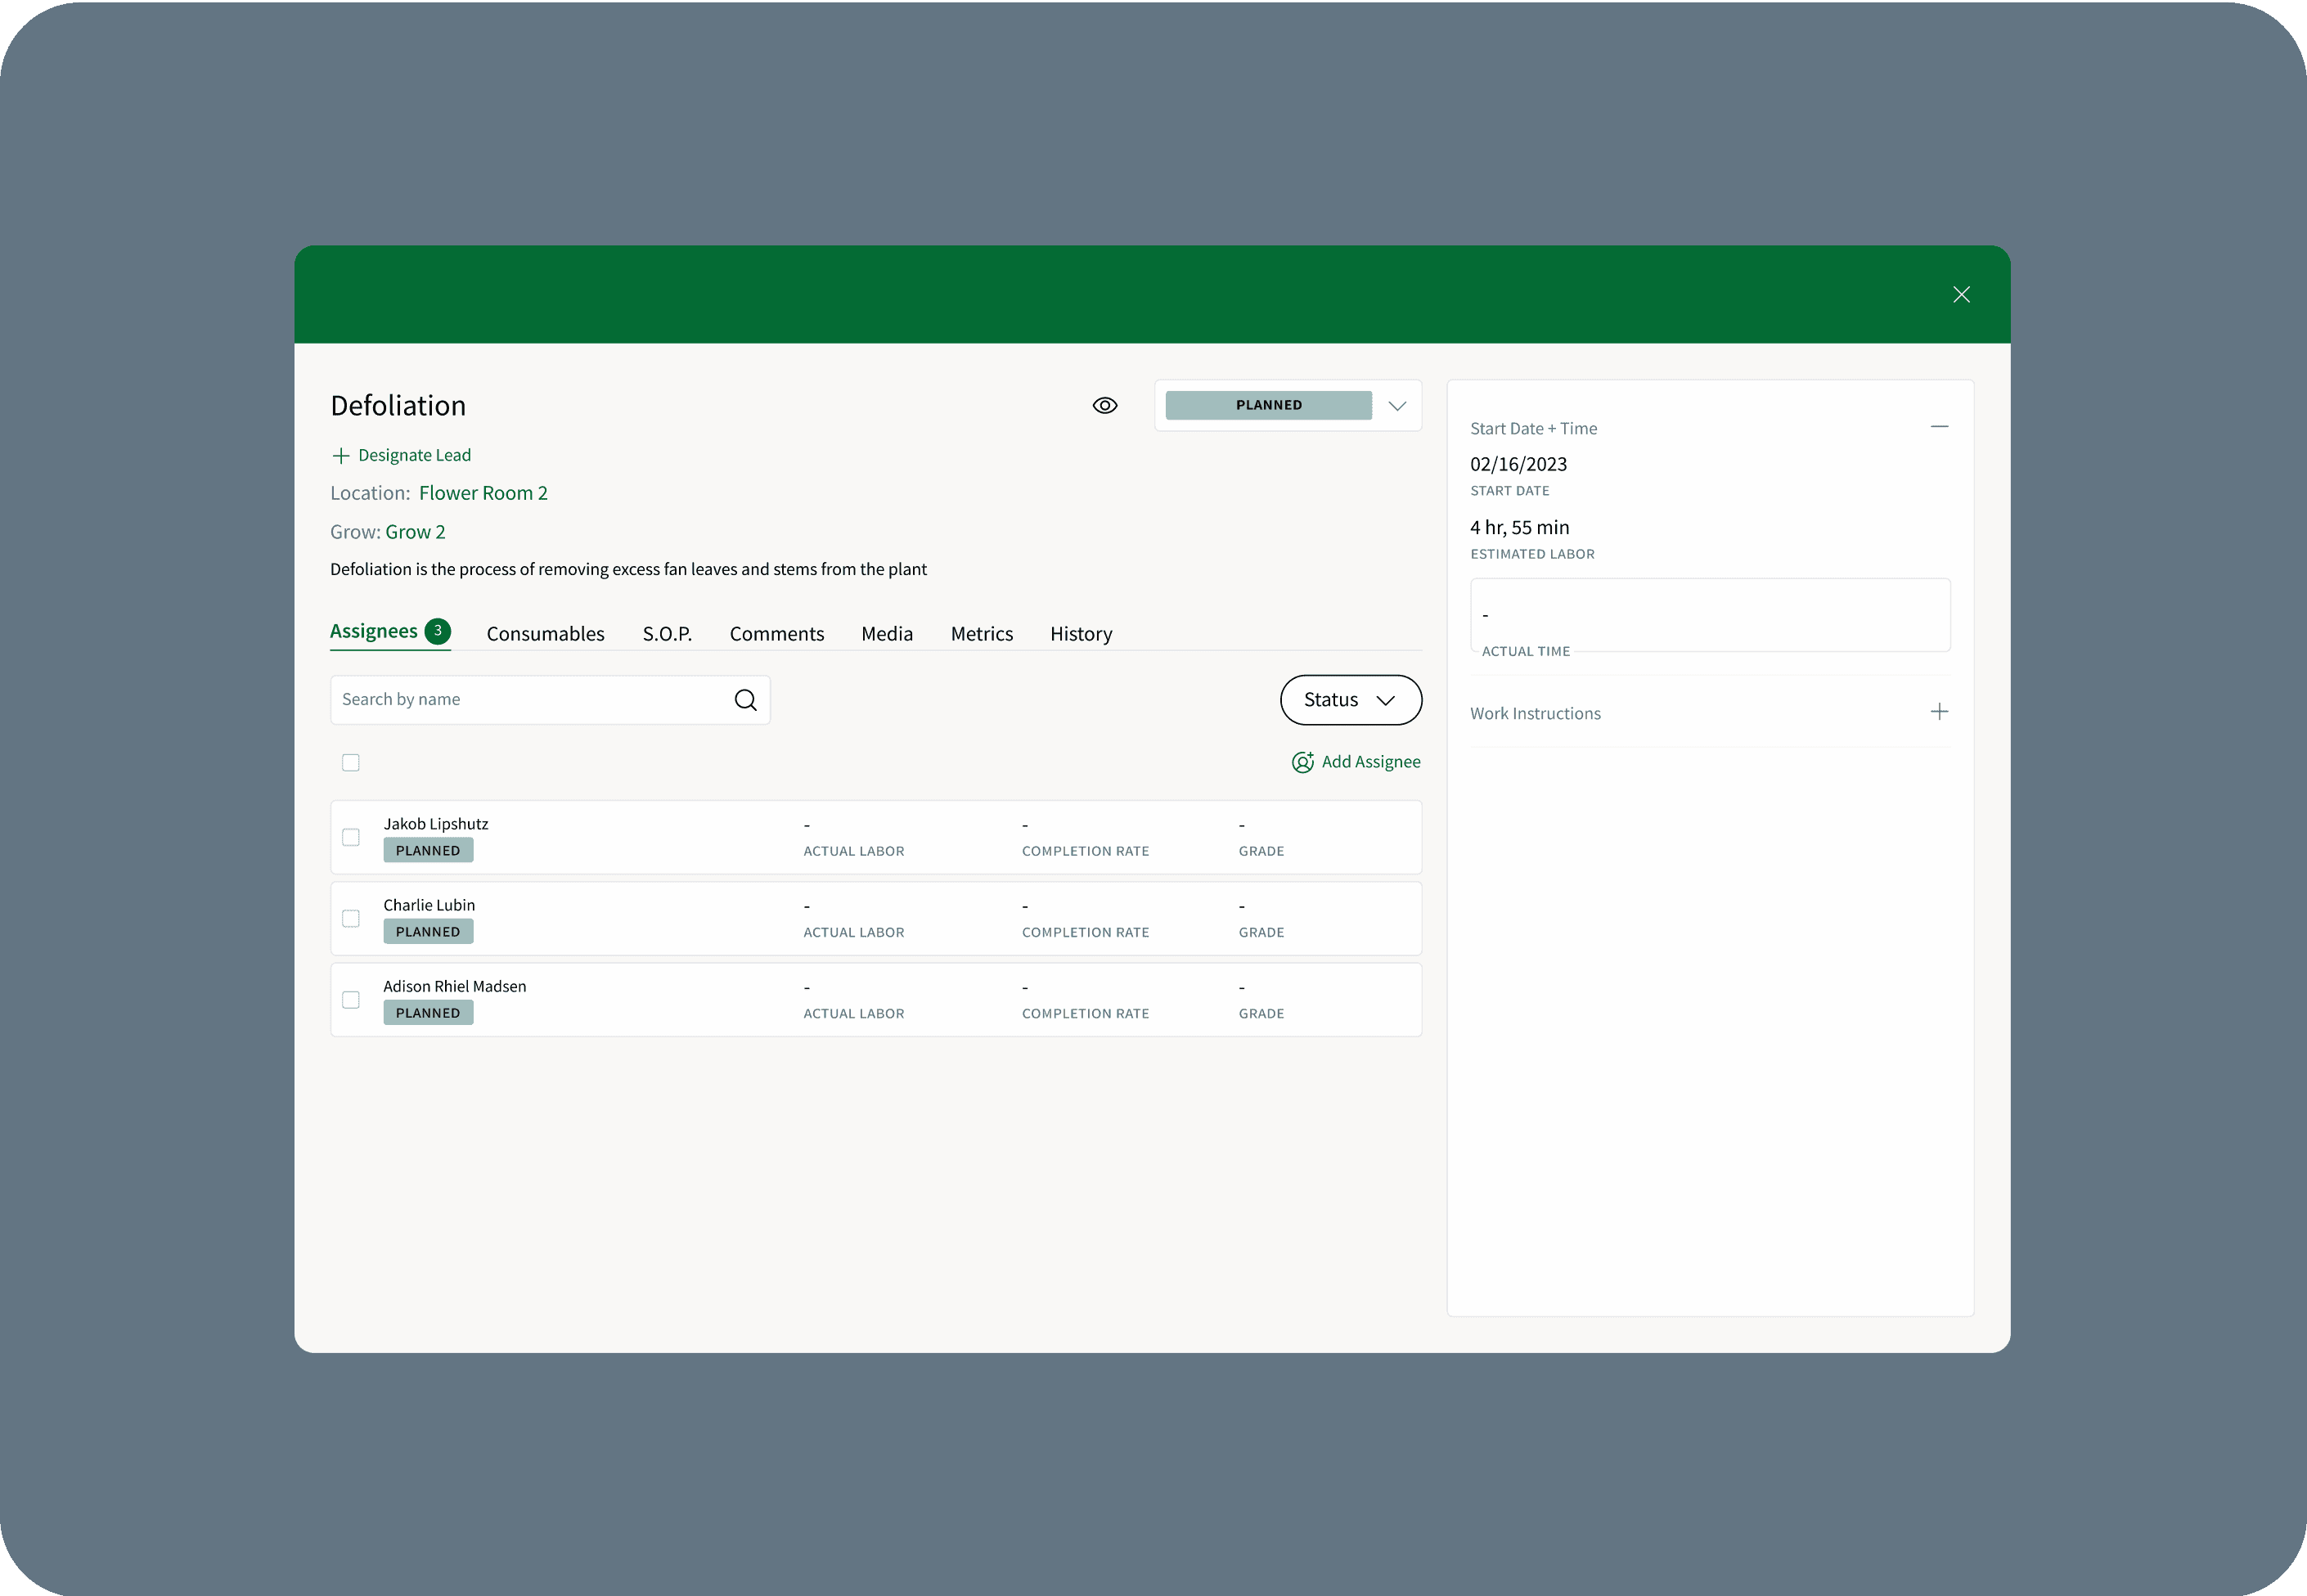Switch to the Consumables tab

(x=546, y=634)
